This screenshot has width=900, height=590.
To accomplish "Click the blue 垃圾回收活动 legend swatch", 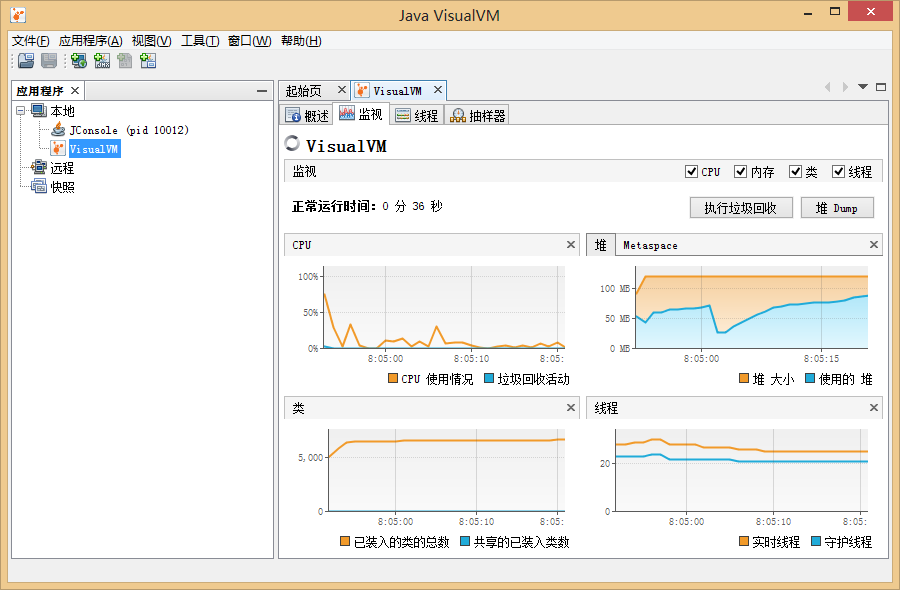I will point(489,378).
